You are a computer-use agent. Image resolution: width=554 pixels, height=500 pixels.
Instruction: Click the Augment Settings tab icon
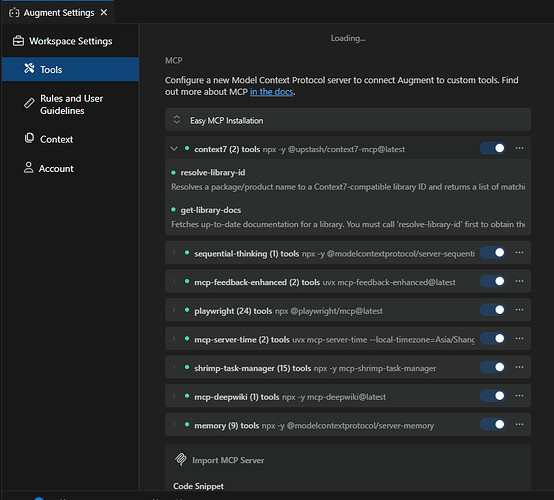[x=14, y=13]
